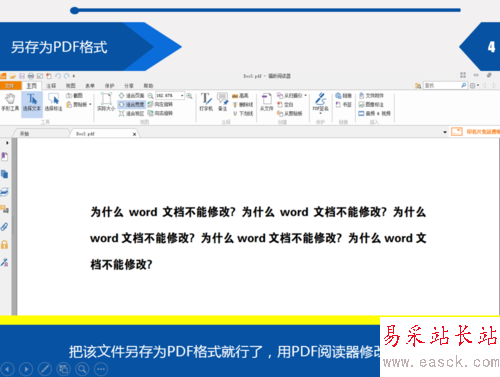Add a Bookmark (书签)
This screenshot has width=500, height=377.
tap(343, 105)
